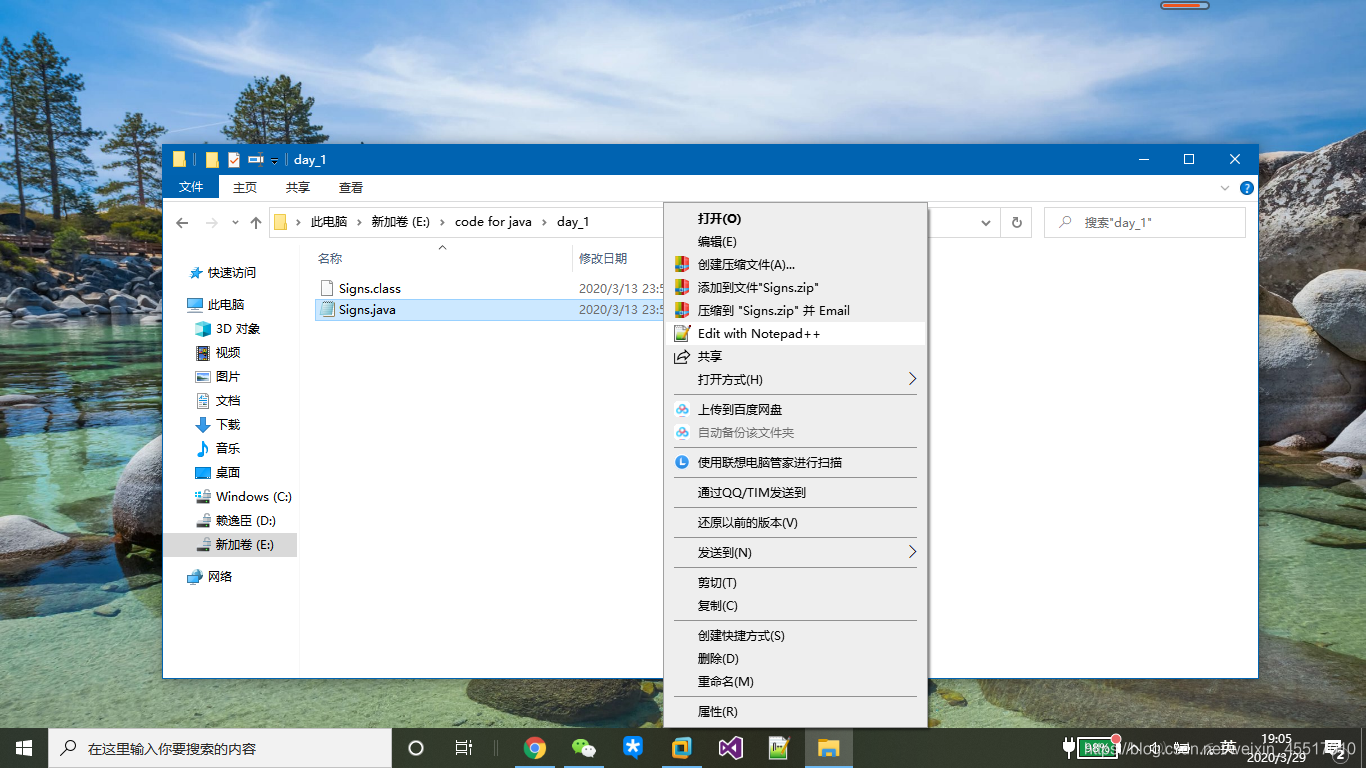Choose 压缩到 "Signs.zip" 并 Email

[x=796, y=310]
